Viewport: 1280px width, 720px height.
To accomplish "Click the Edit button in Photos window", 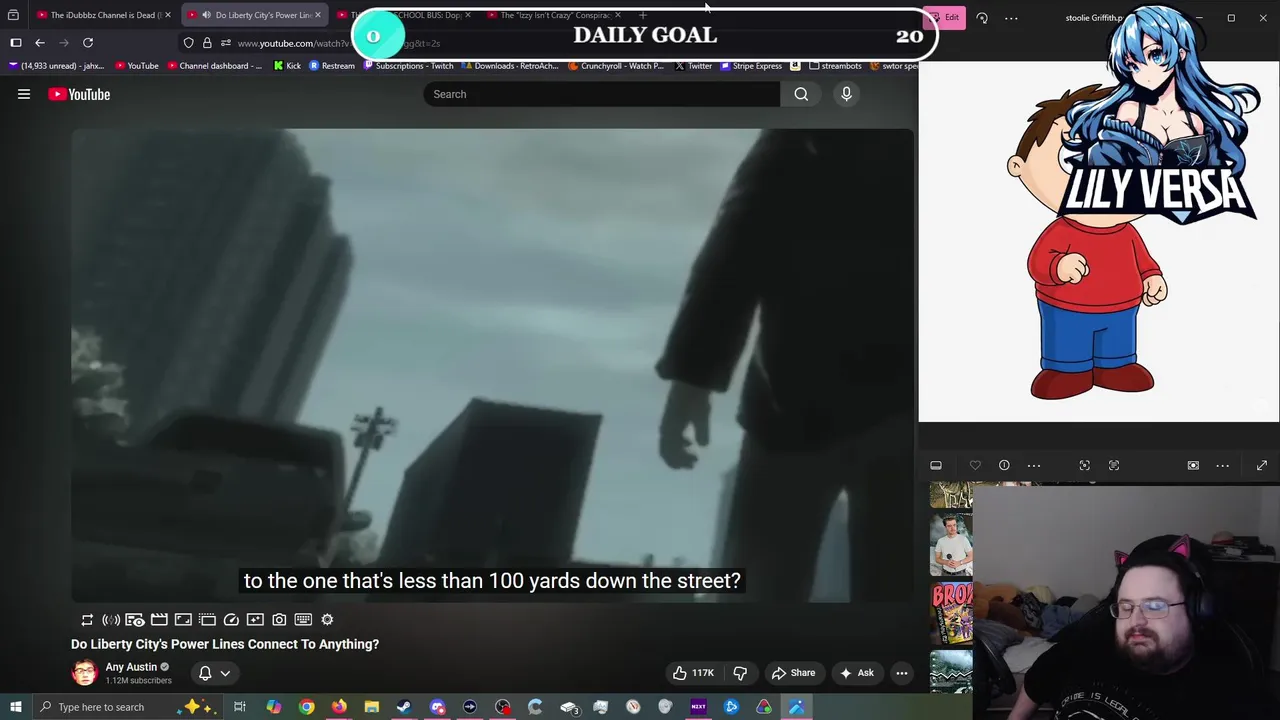I will click(x=944, y=17).
